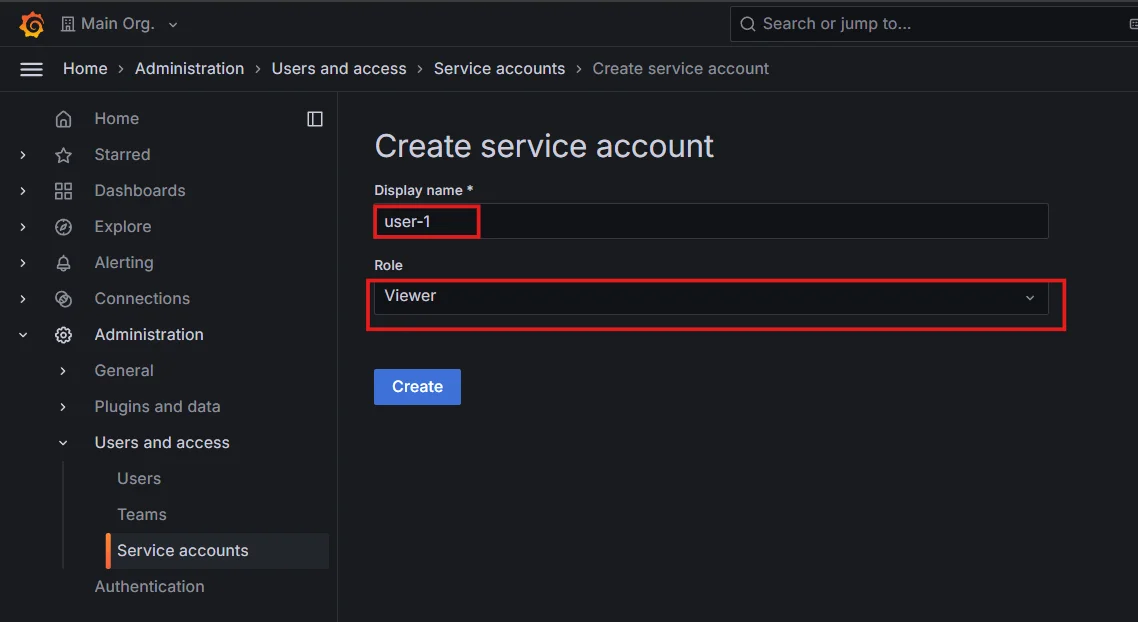This screenshot has width=1138, height=622.
Task: Select the Home icon in the sidebar
Action: click(x=63, y=118)
